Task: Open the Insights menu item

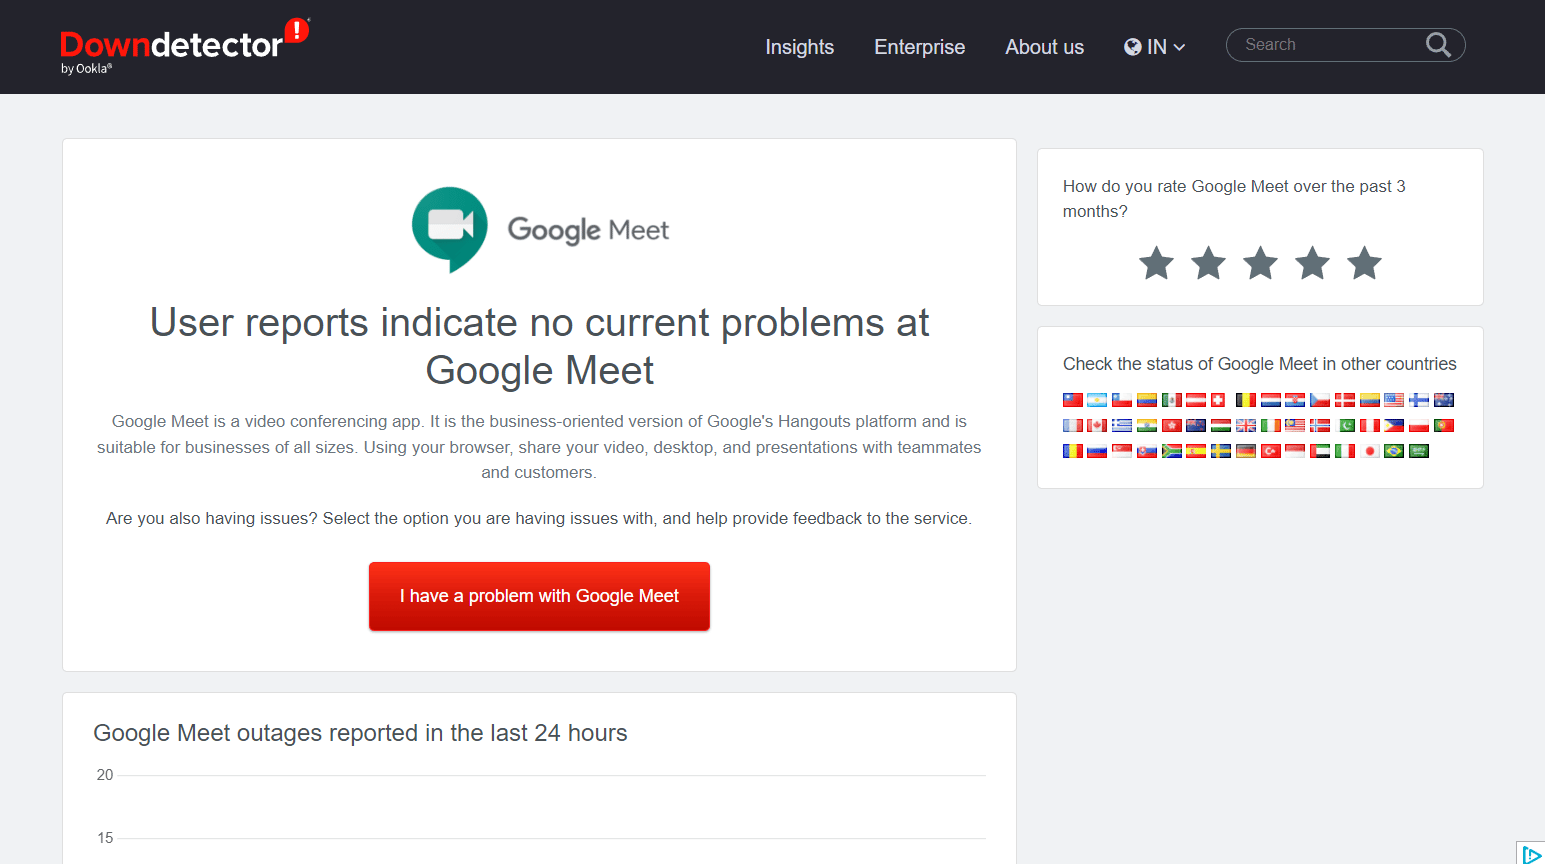Action: [799, 47]
